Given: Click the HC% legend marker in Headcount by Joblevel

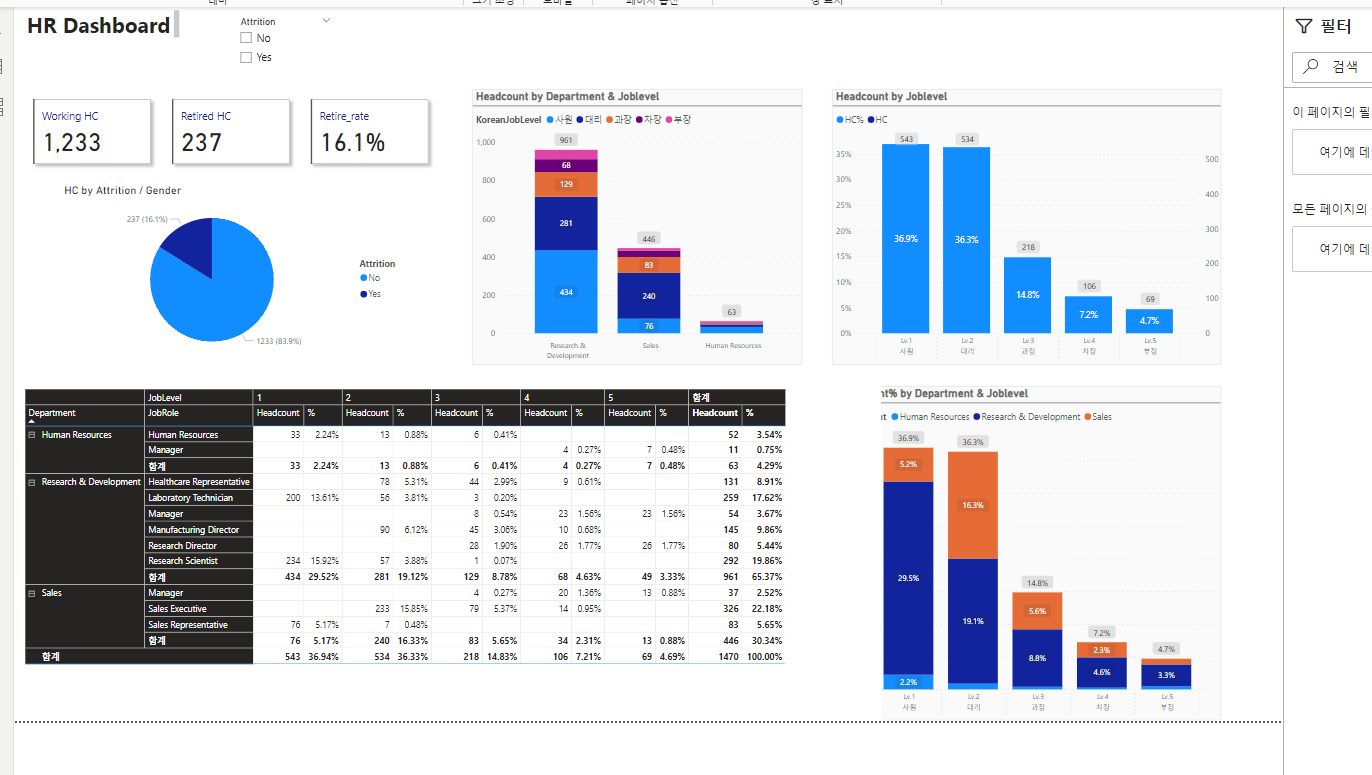Looking at the screenshot, I should pyautogui.click(x=840, y=120).
